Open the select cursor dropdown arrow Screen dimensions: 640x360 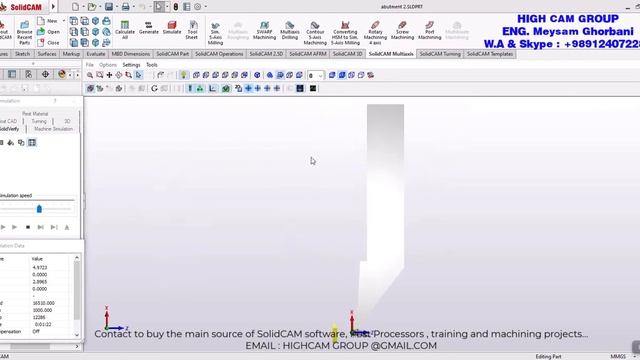pyautogui.click(x=167, y=7)
